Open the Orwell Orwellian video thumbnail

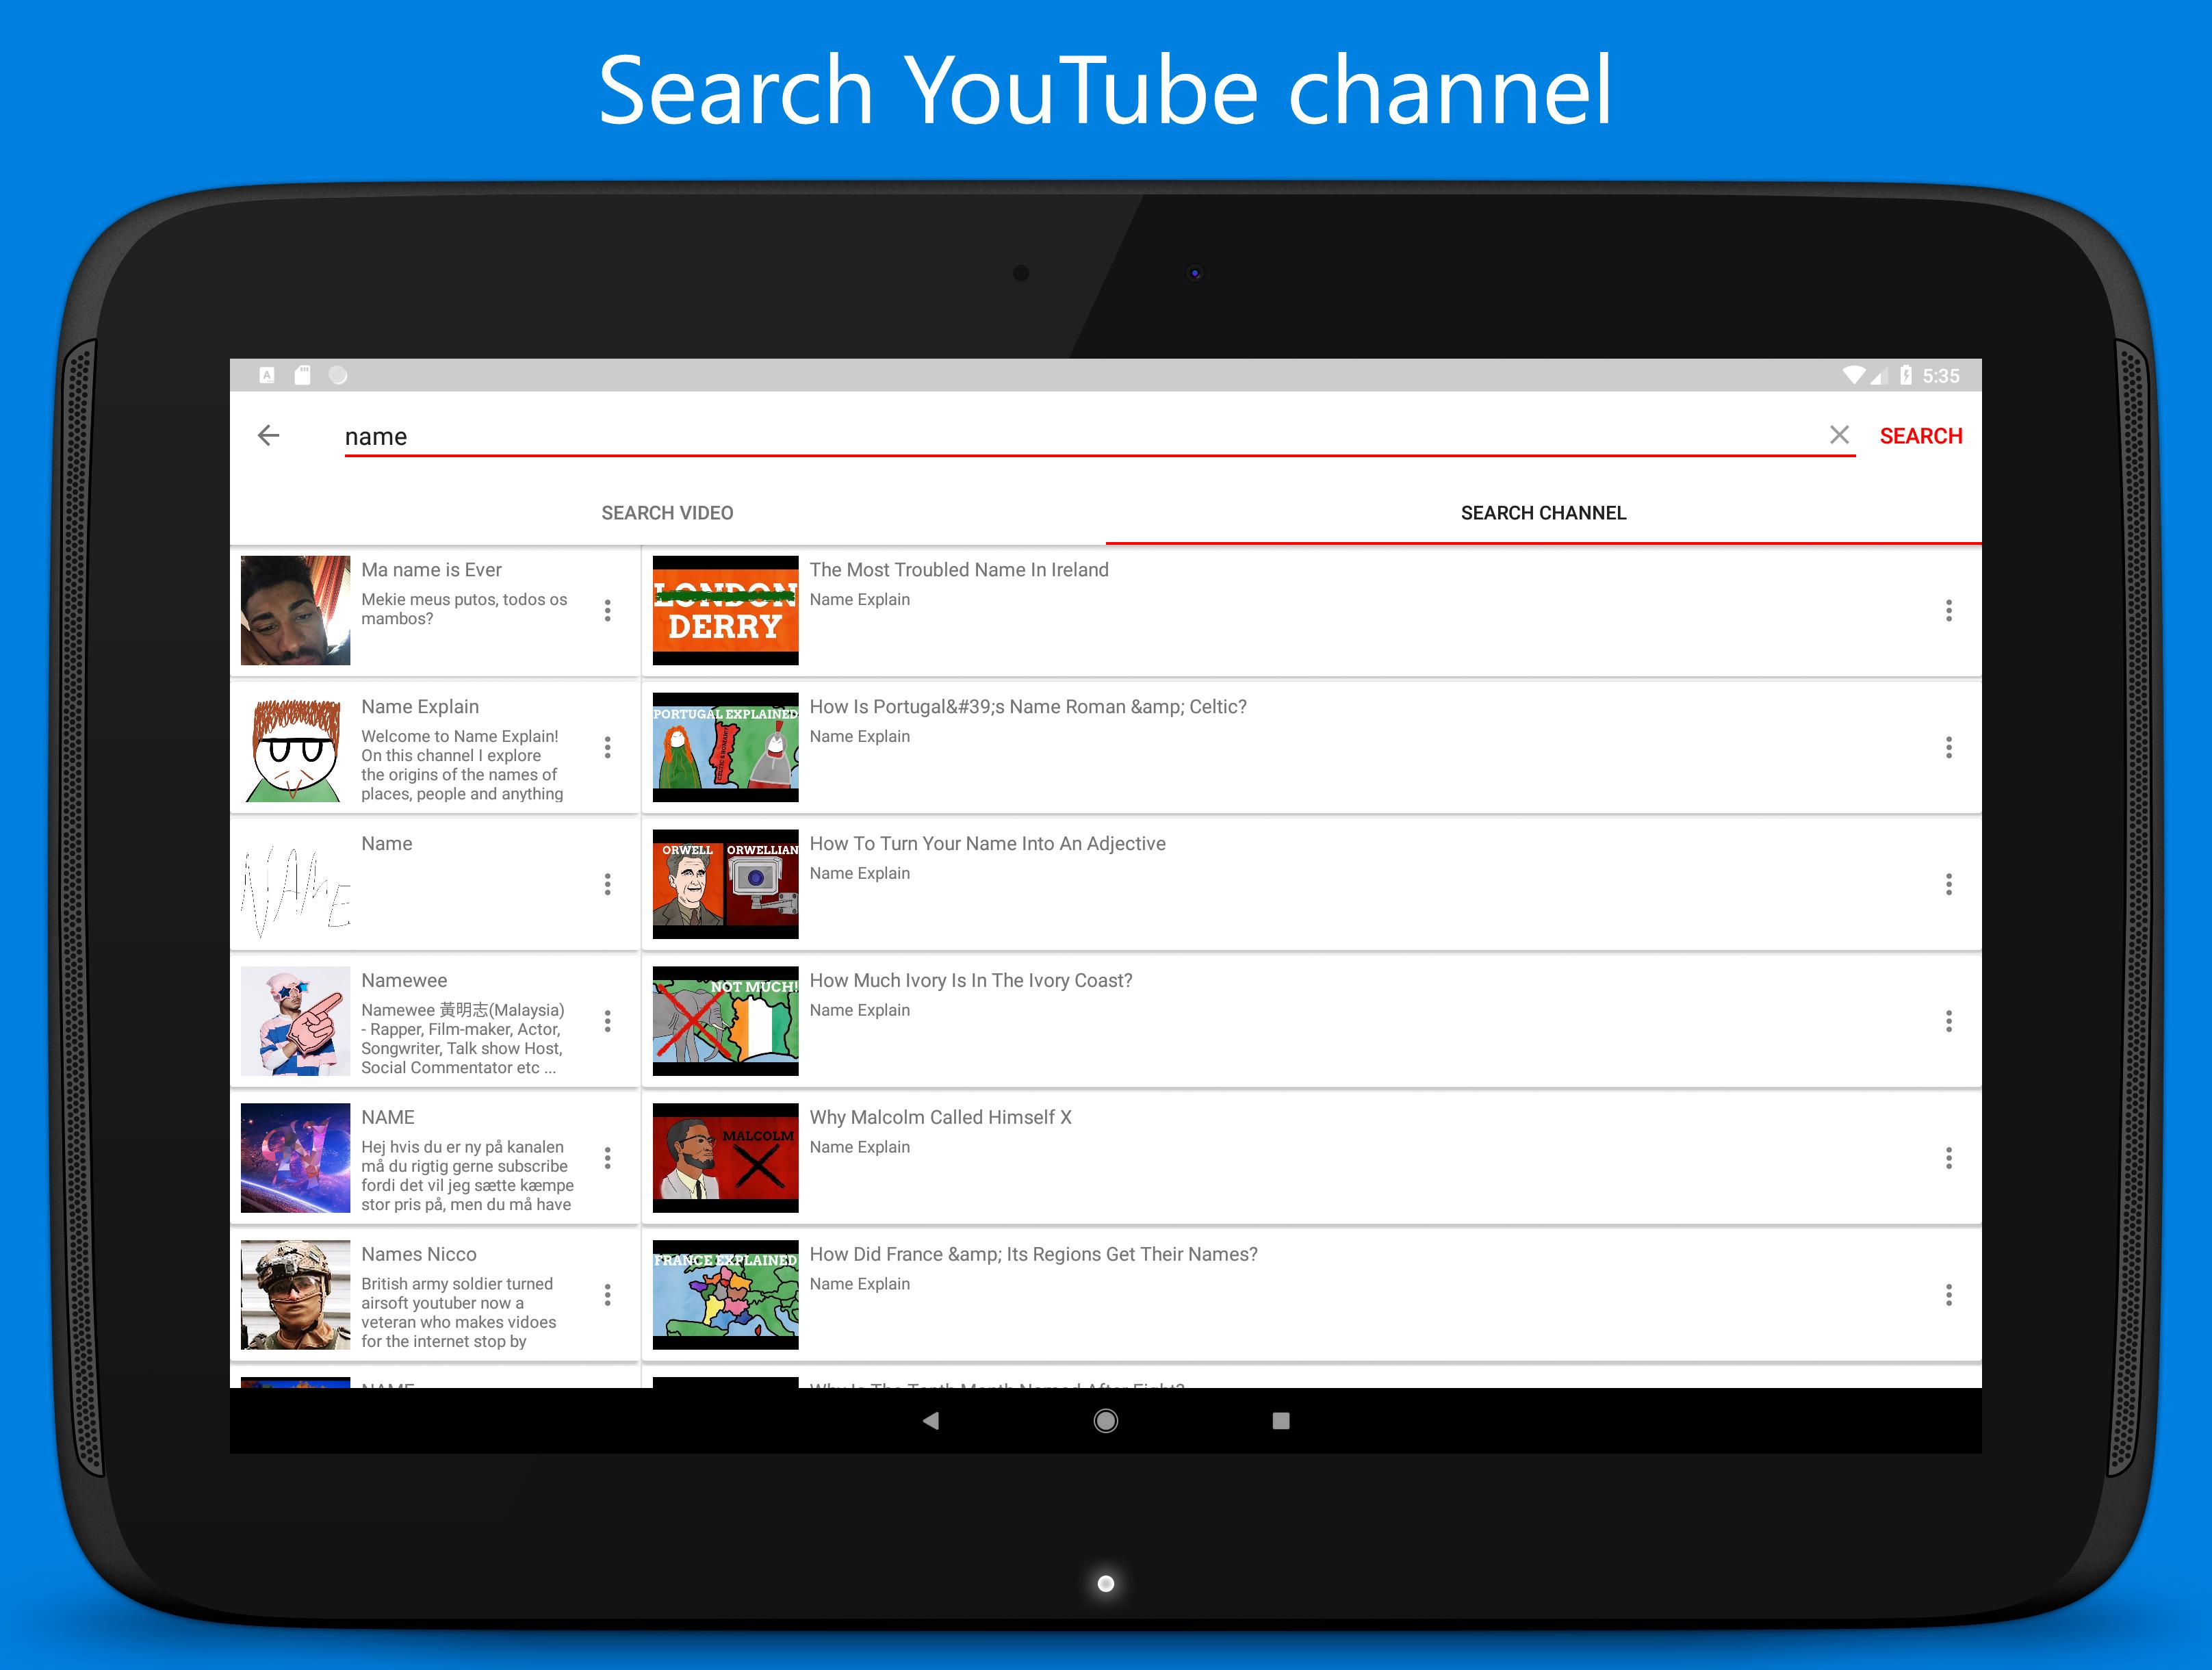(725, 884)
